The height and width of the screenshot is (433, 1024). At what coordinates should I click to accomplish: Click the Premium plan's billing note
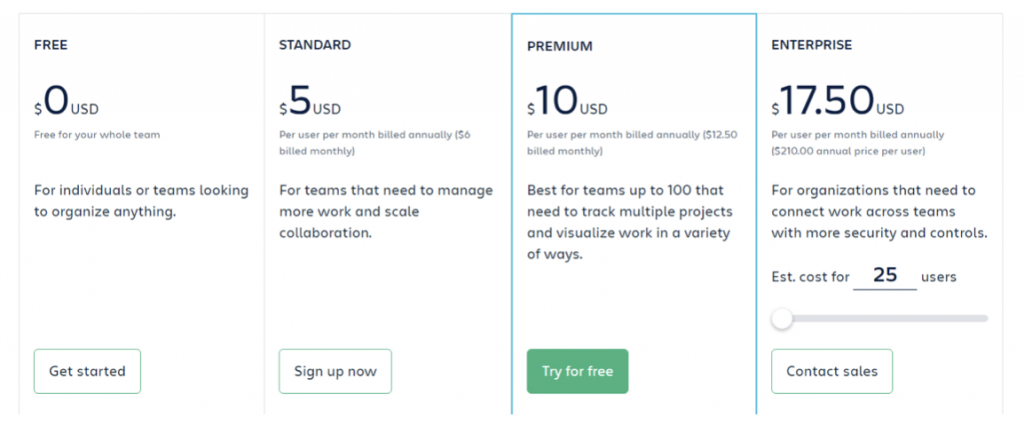(630, 143)
